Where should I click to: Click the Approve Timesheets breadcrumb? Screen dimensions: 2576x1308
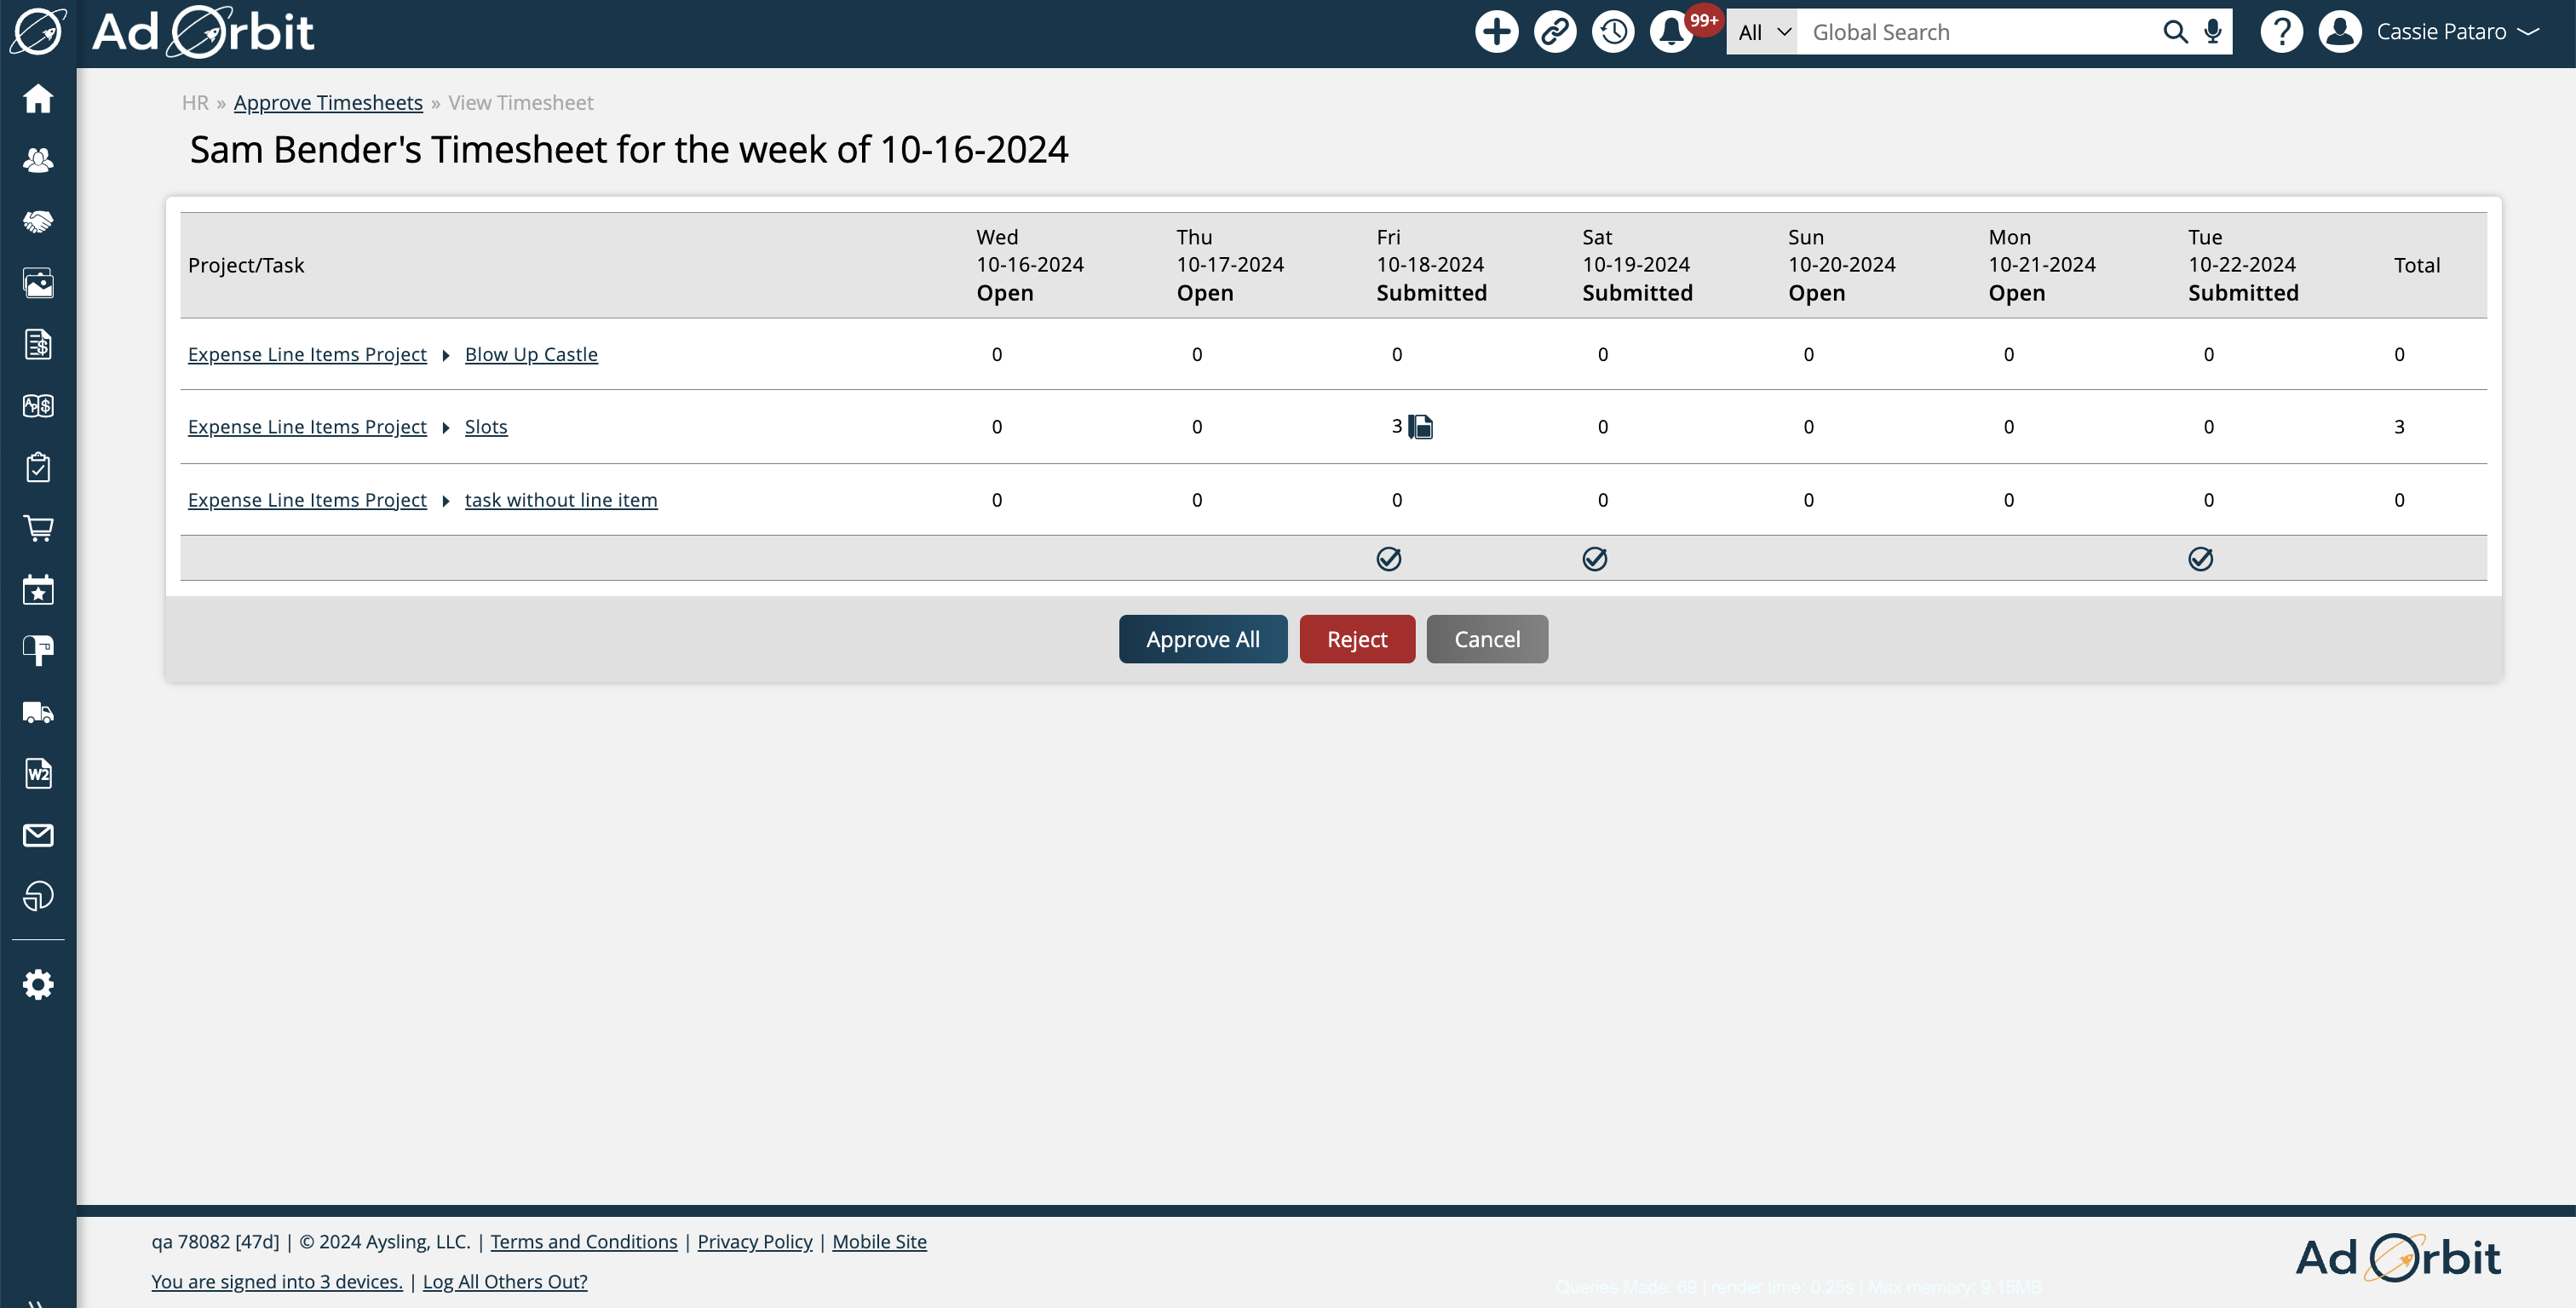(328, 103)
